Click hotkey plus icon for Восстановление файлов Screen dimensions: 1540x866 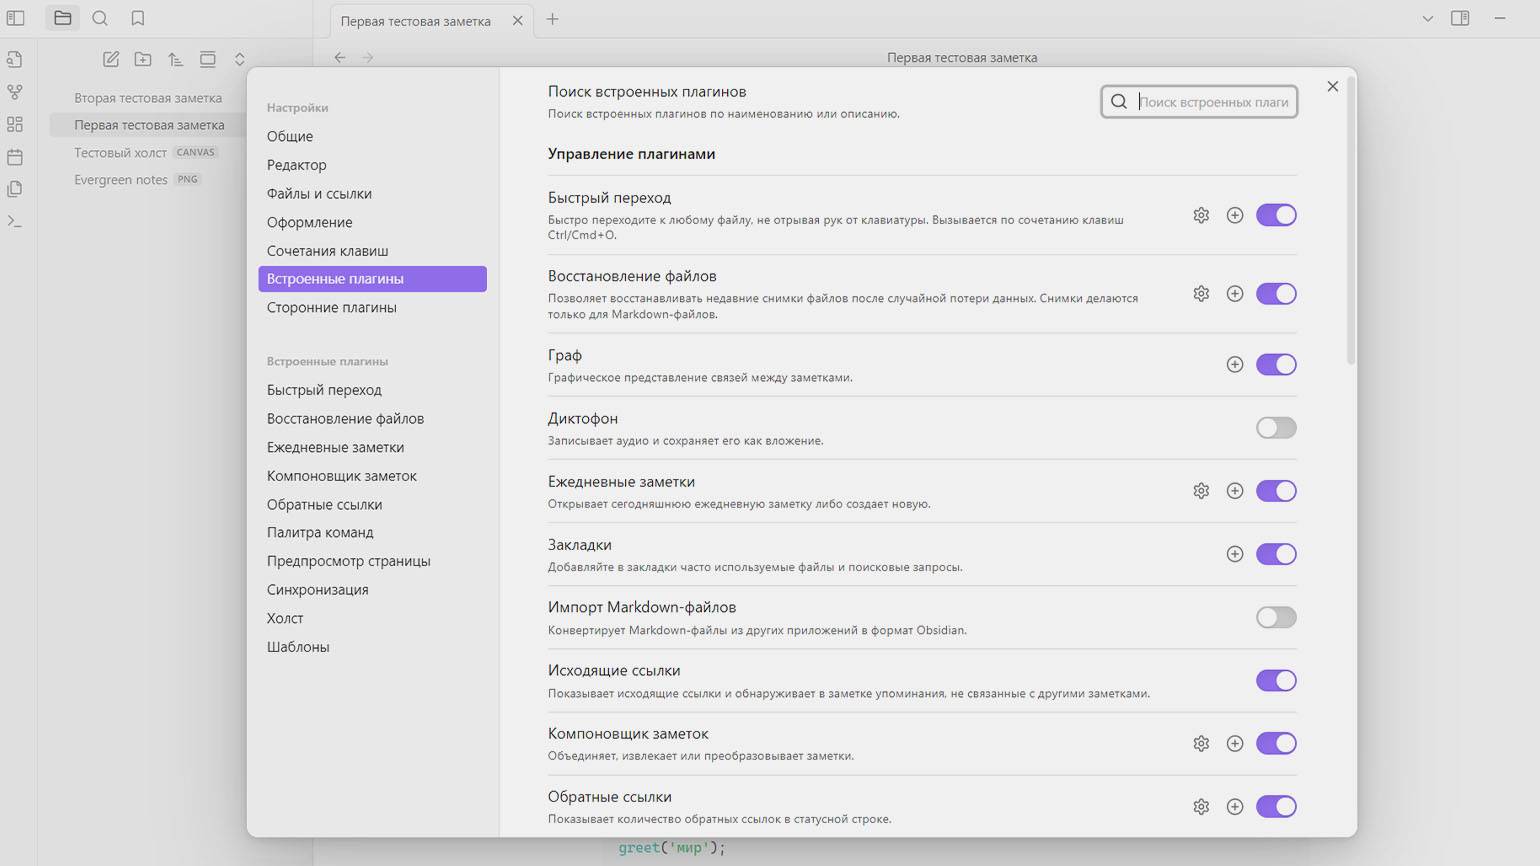pos(1235,294)
